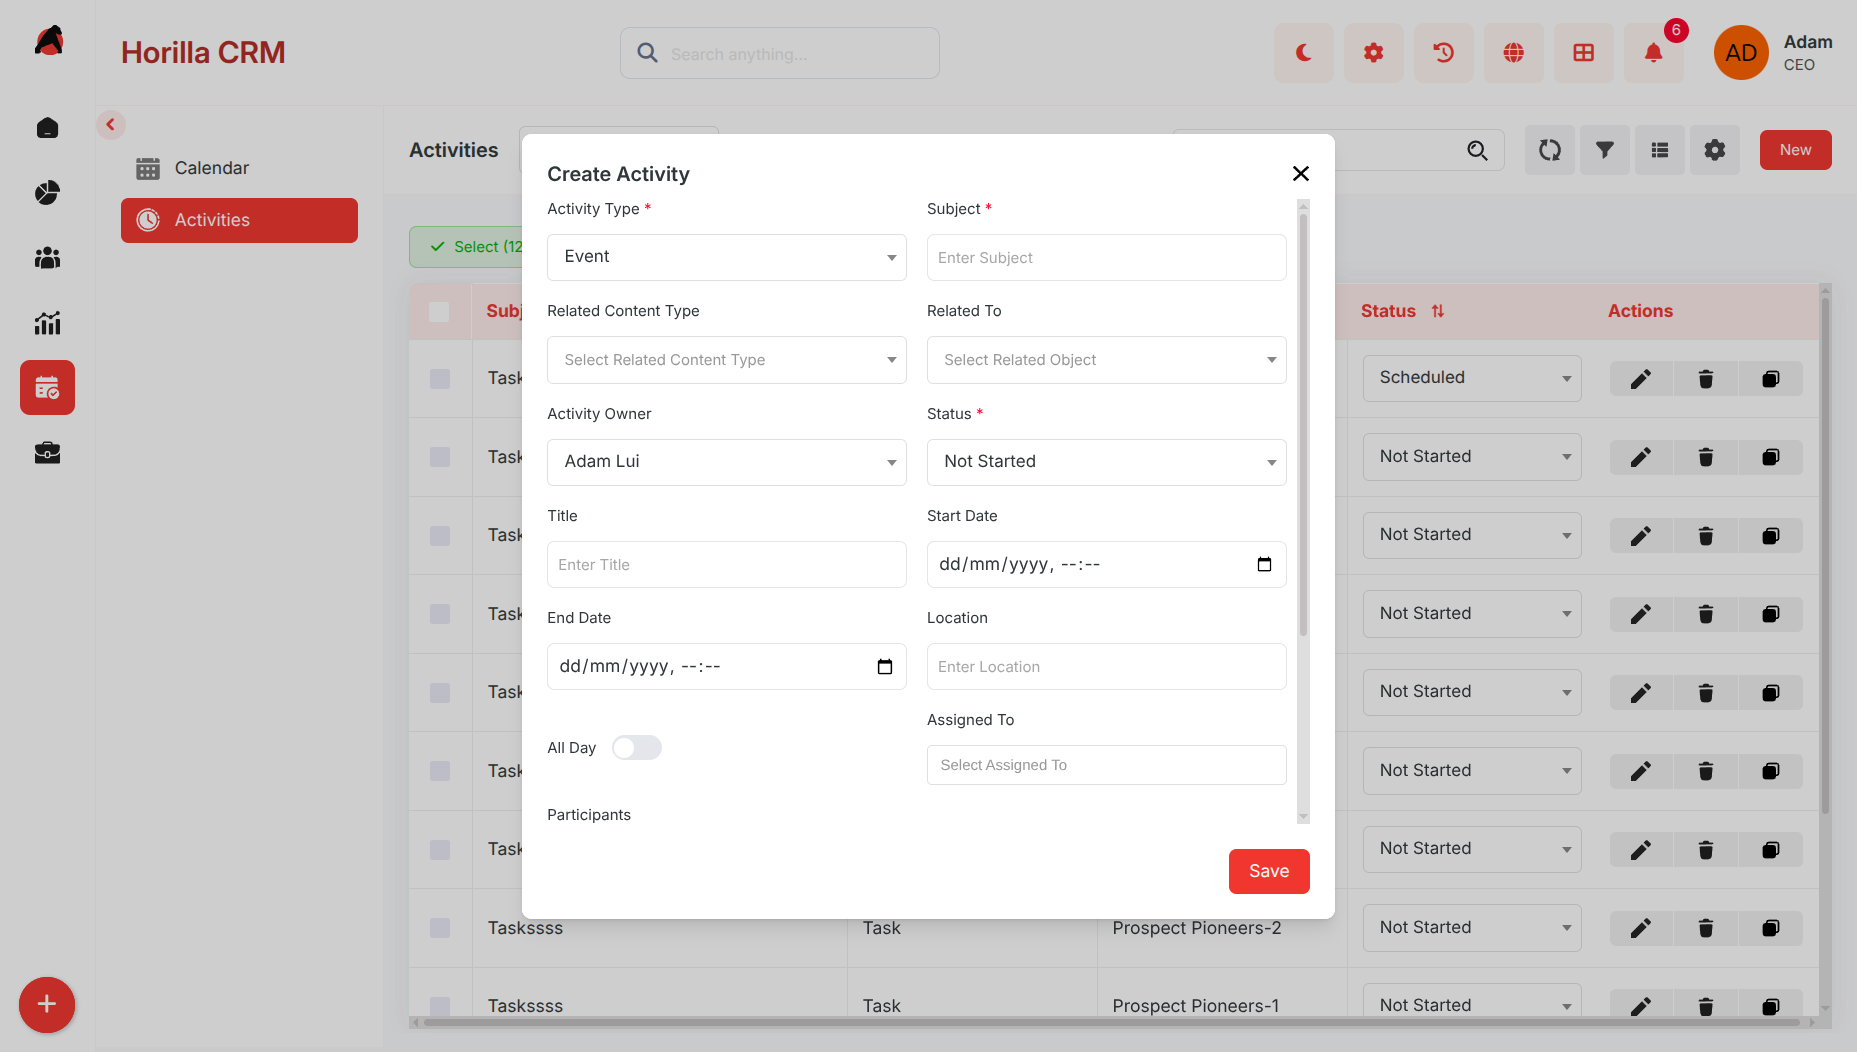Screen dimensions: 1857x1052
Task: Open the filter funnel icon
Action: click(x=1604, y=150)
